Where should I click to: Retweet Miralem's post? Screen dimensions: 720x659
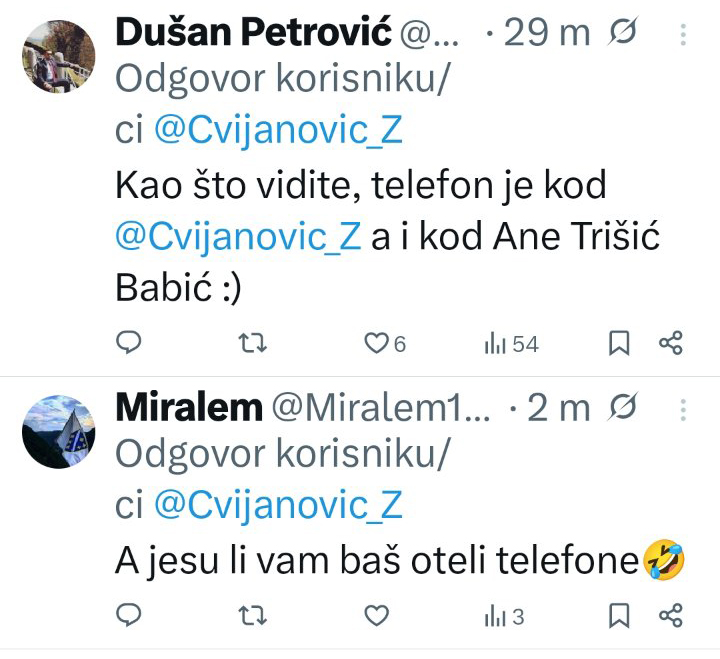pos(254,616)
